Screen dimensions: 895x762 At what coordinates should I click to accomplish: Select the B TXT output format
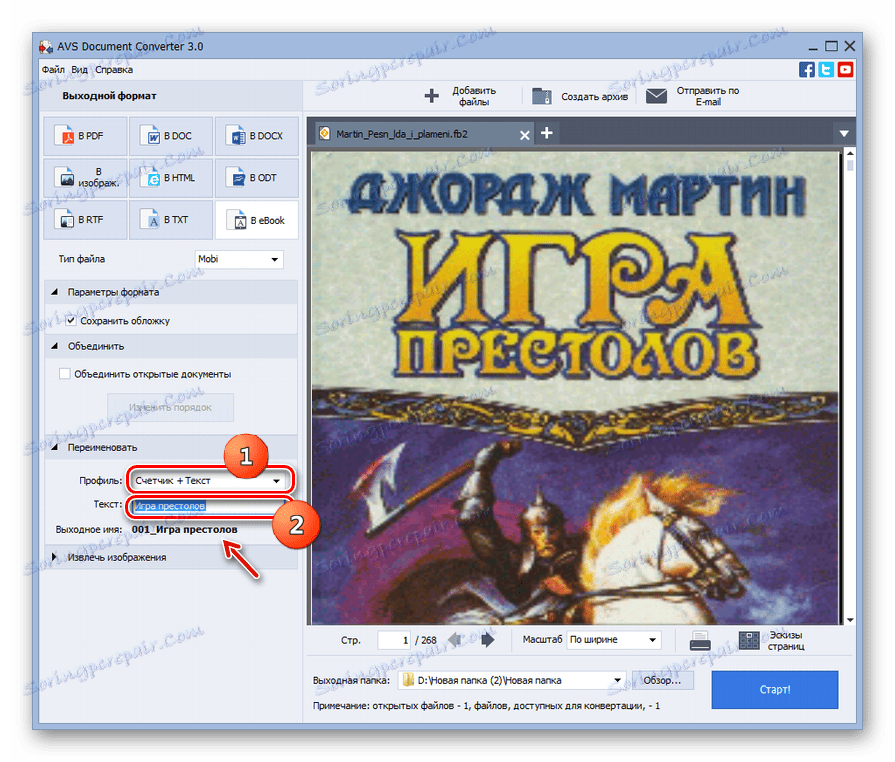tap(171, 220)
